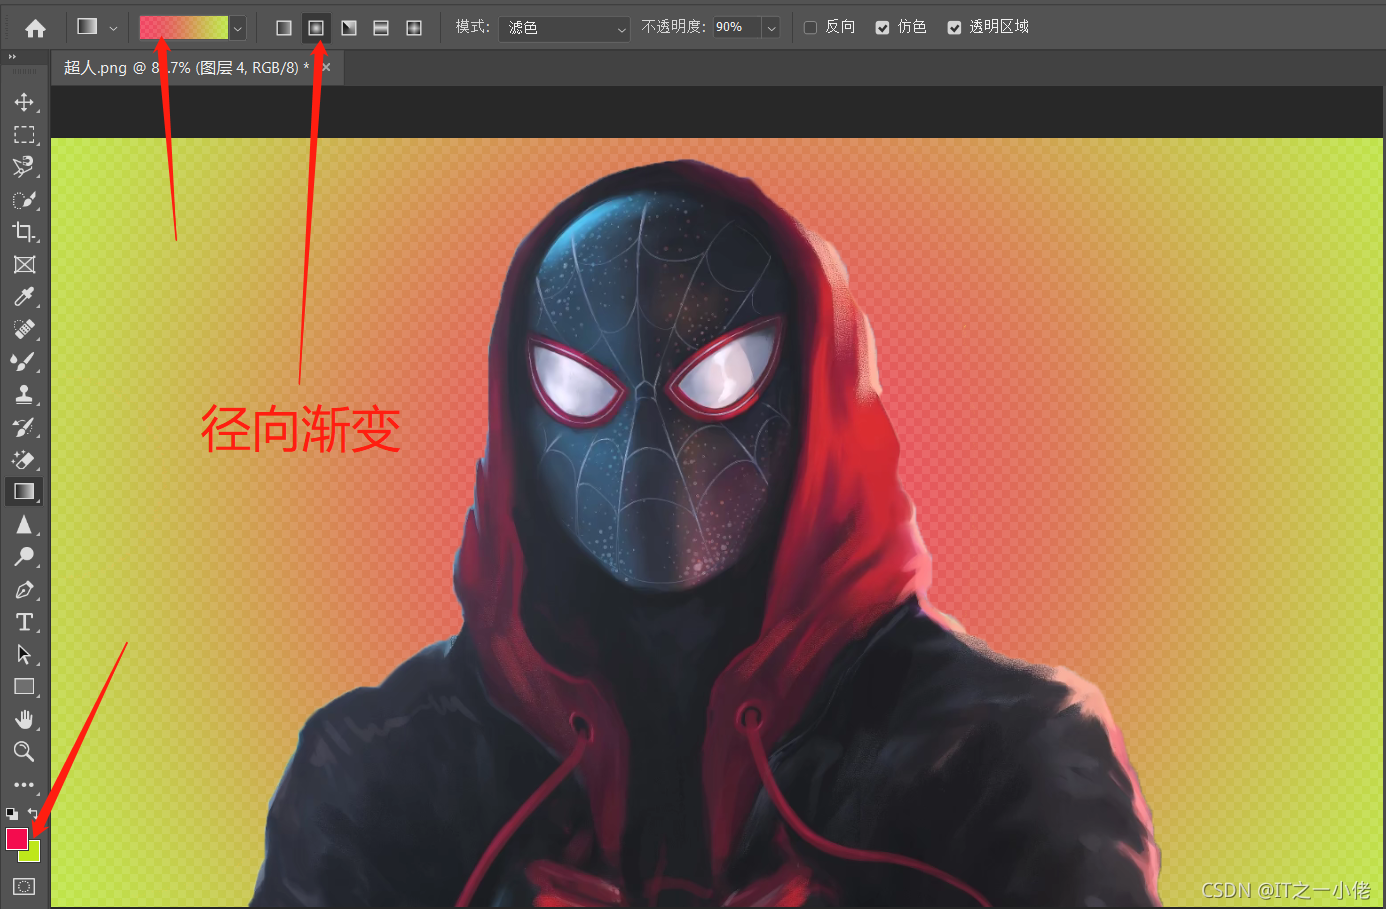The image size is (1386, 909).
Task: Select the Zoom tool
Action: [x=24, y=751]
